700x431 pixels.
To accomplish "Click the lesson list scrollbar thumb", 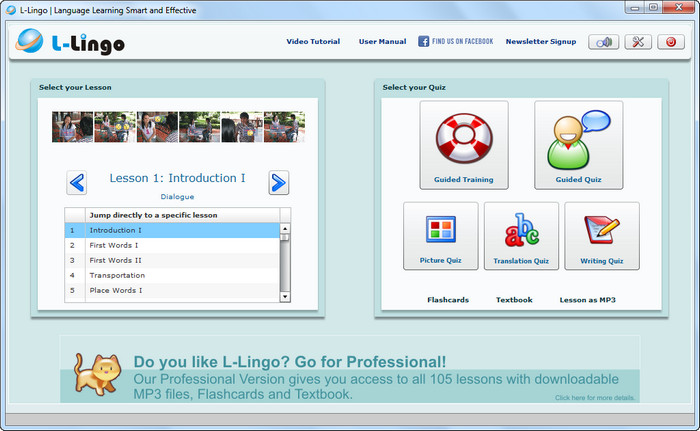I will [285, 237].
